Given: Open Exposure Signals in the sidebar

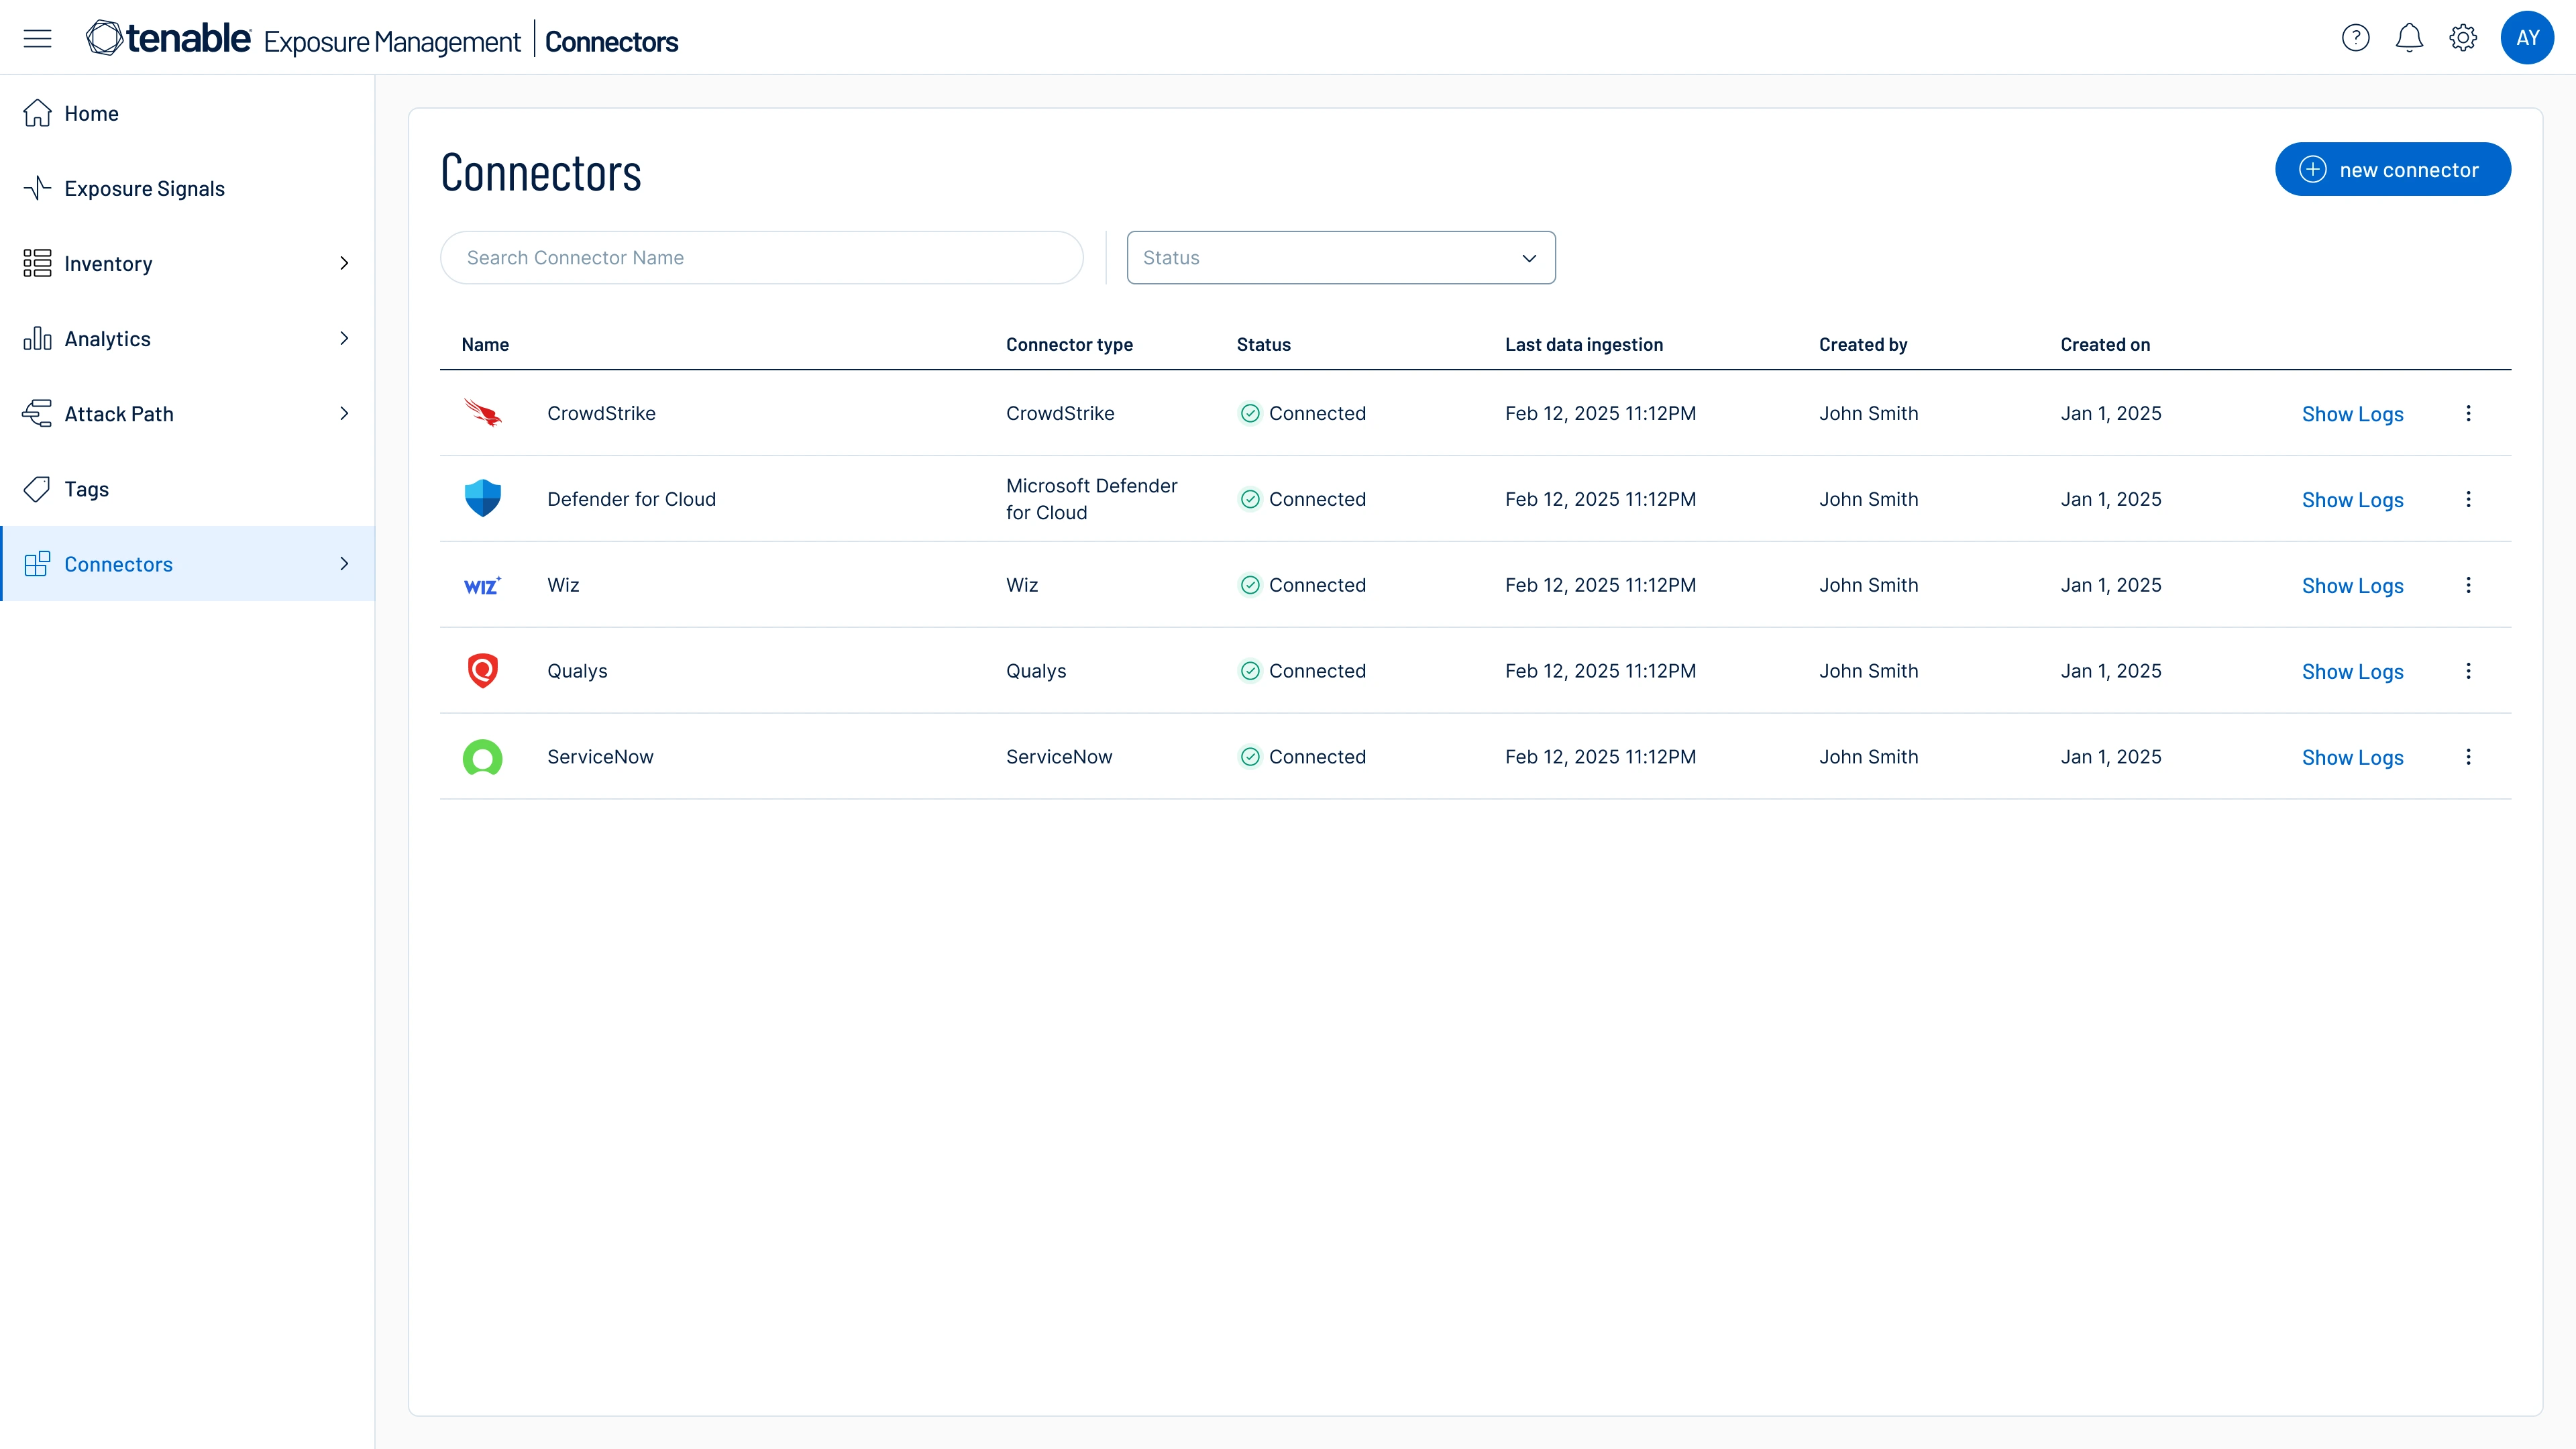Looking at the screenshot, I should 188,188.
